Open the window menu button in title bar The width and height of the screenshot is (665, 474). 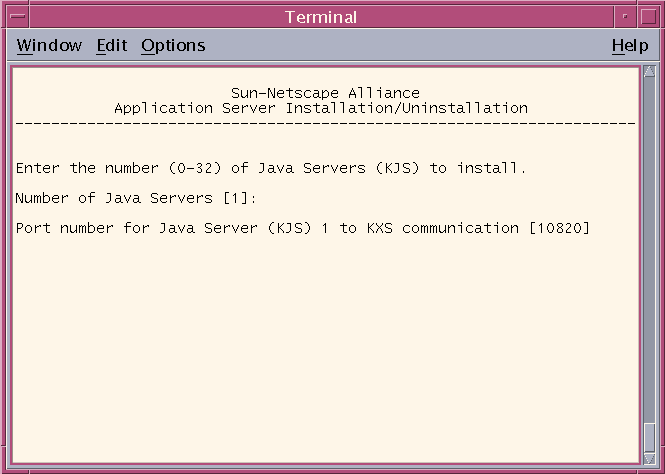(x=18, y=17)
